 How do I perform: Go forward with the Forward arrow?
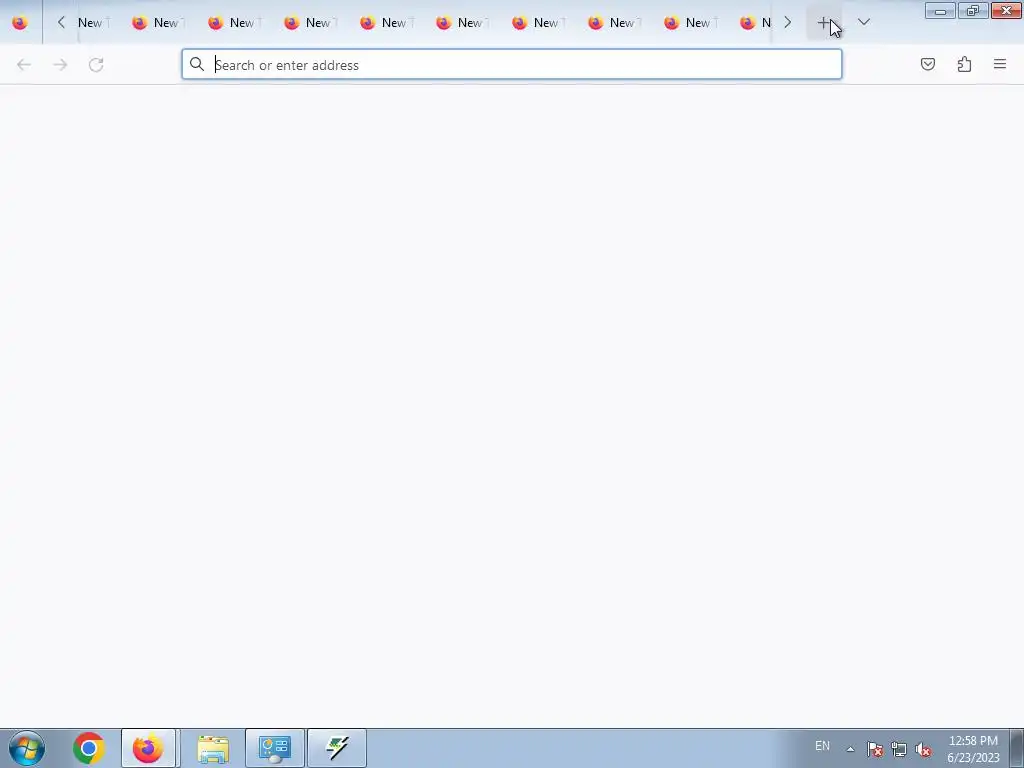(x=60, y=65)
